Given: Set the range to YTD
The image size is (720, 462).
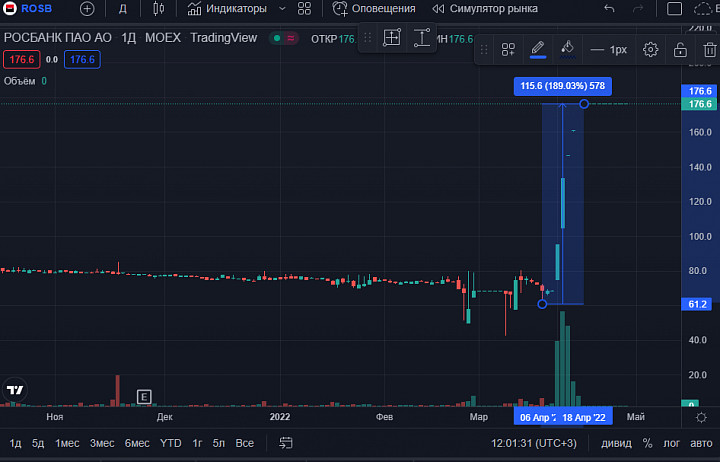Looking at the screenshot, I should (170, 443).
